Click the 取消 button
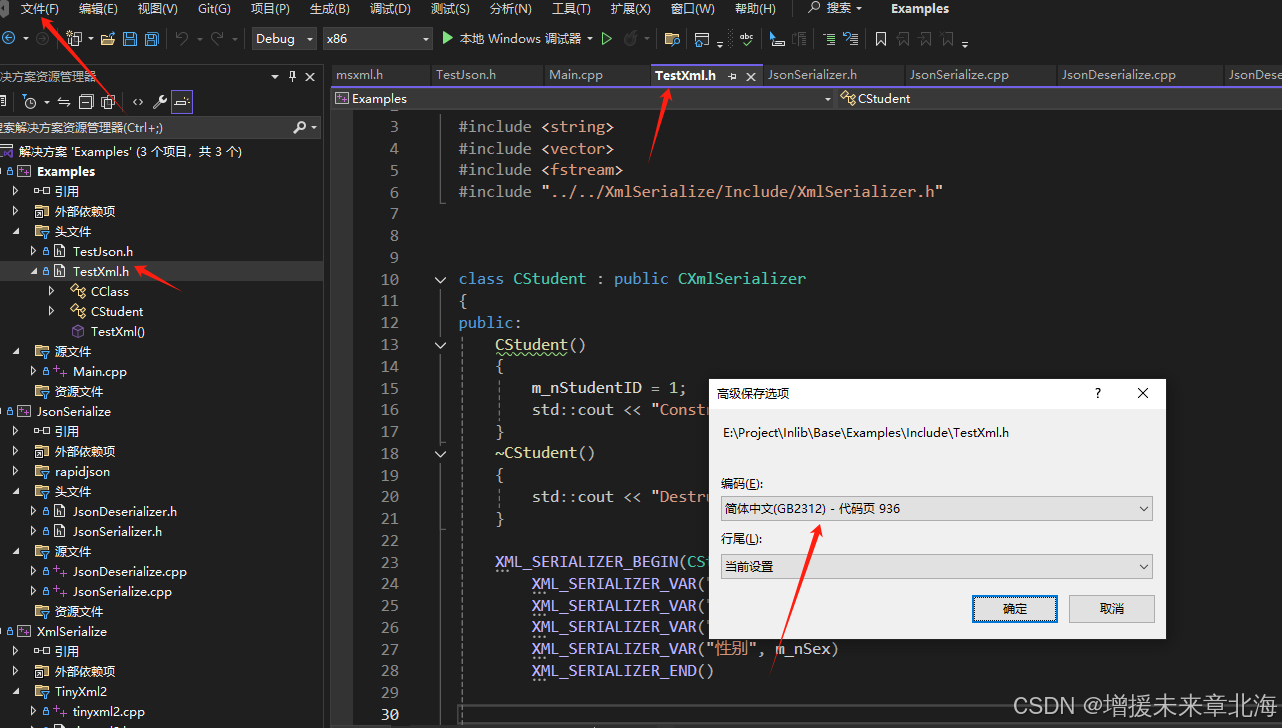Image resolution: width=1282 pixels, height=728 pixels. tap(1112, 608)
